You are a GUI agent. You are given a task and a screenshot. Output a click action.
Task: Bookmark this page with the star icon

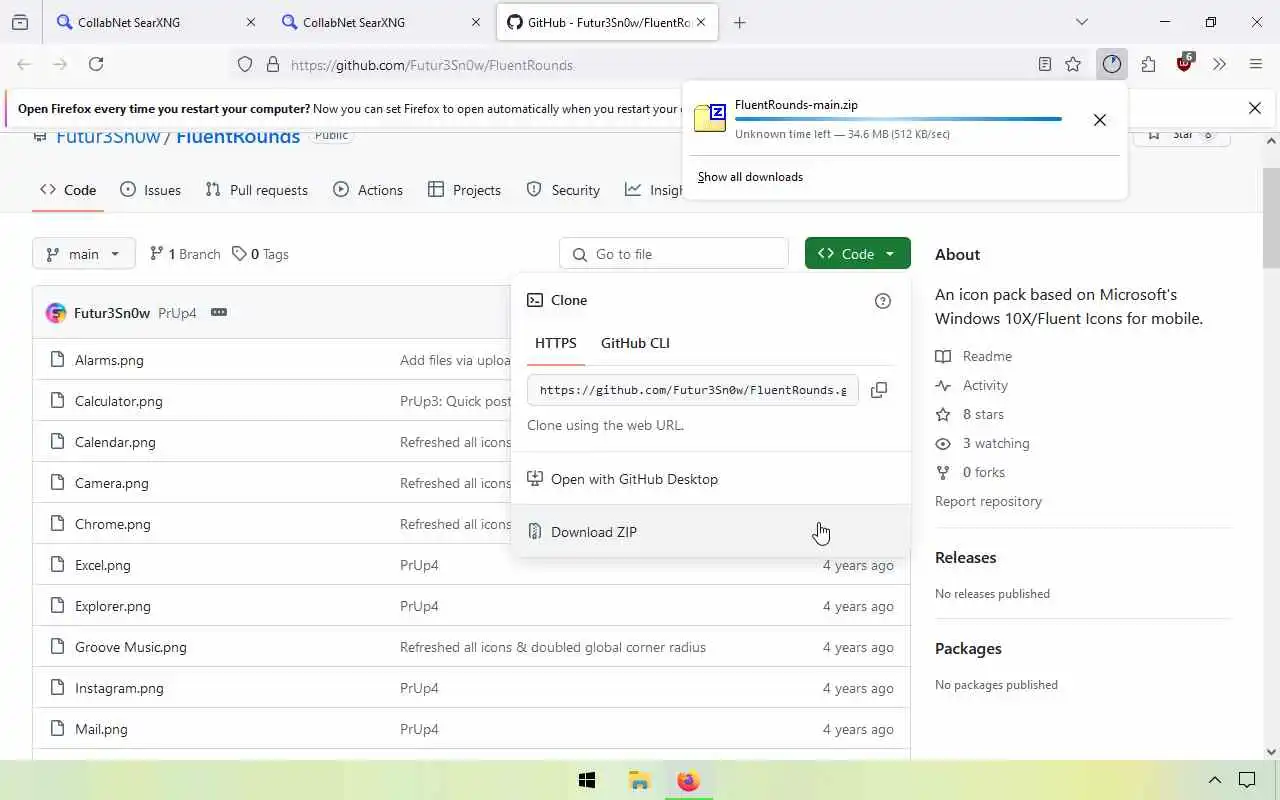(1073, 64)
